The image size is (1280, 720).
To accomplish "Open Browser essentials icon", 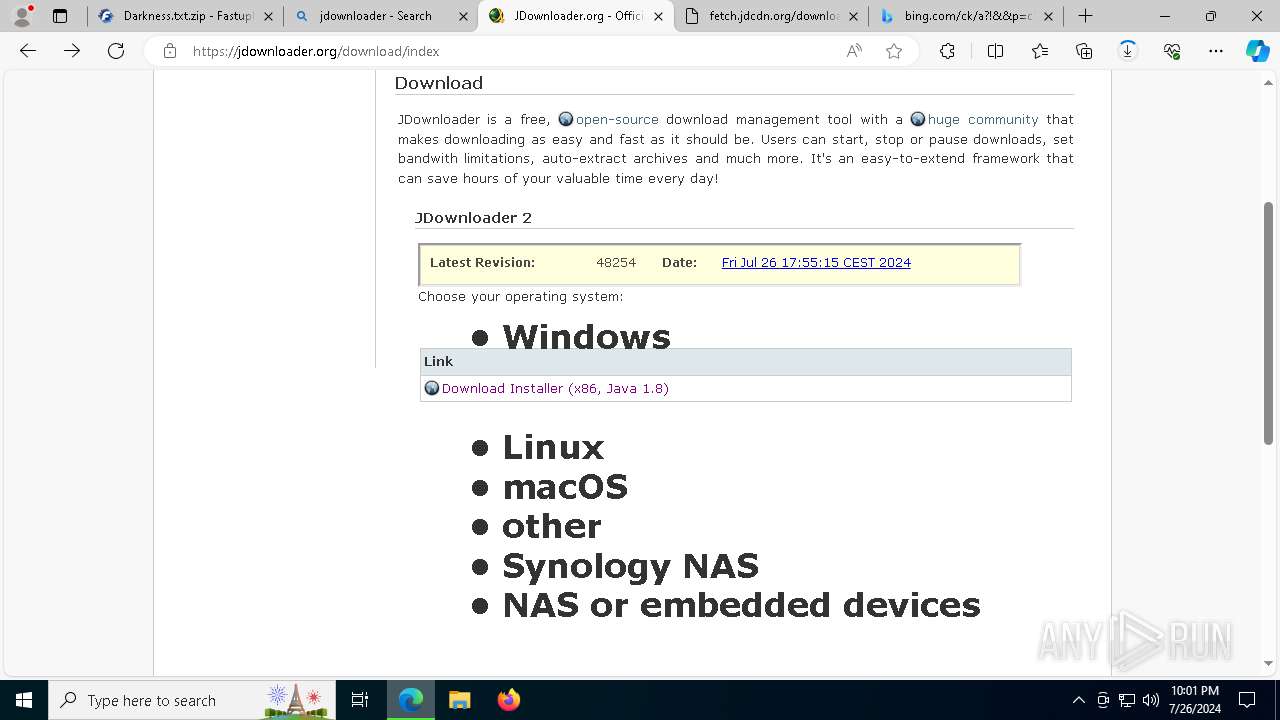I will tap(1172, 51).
